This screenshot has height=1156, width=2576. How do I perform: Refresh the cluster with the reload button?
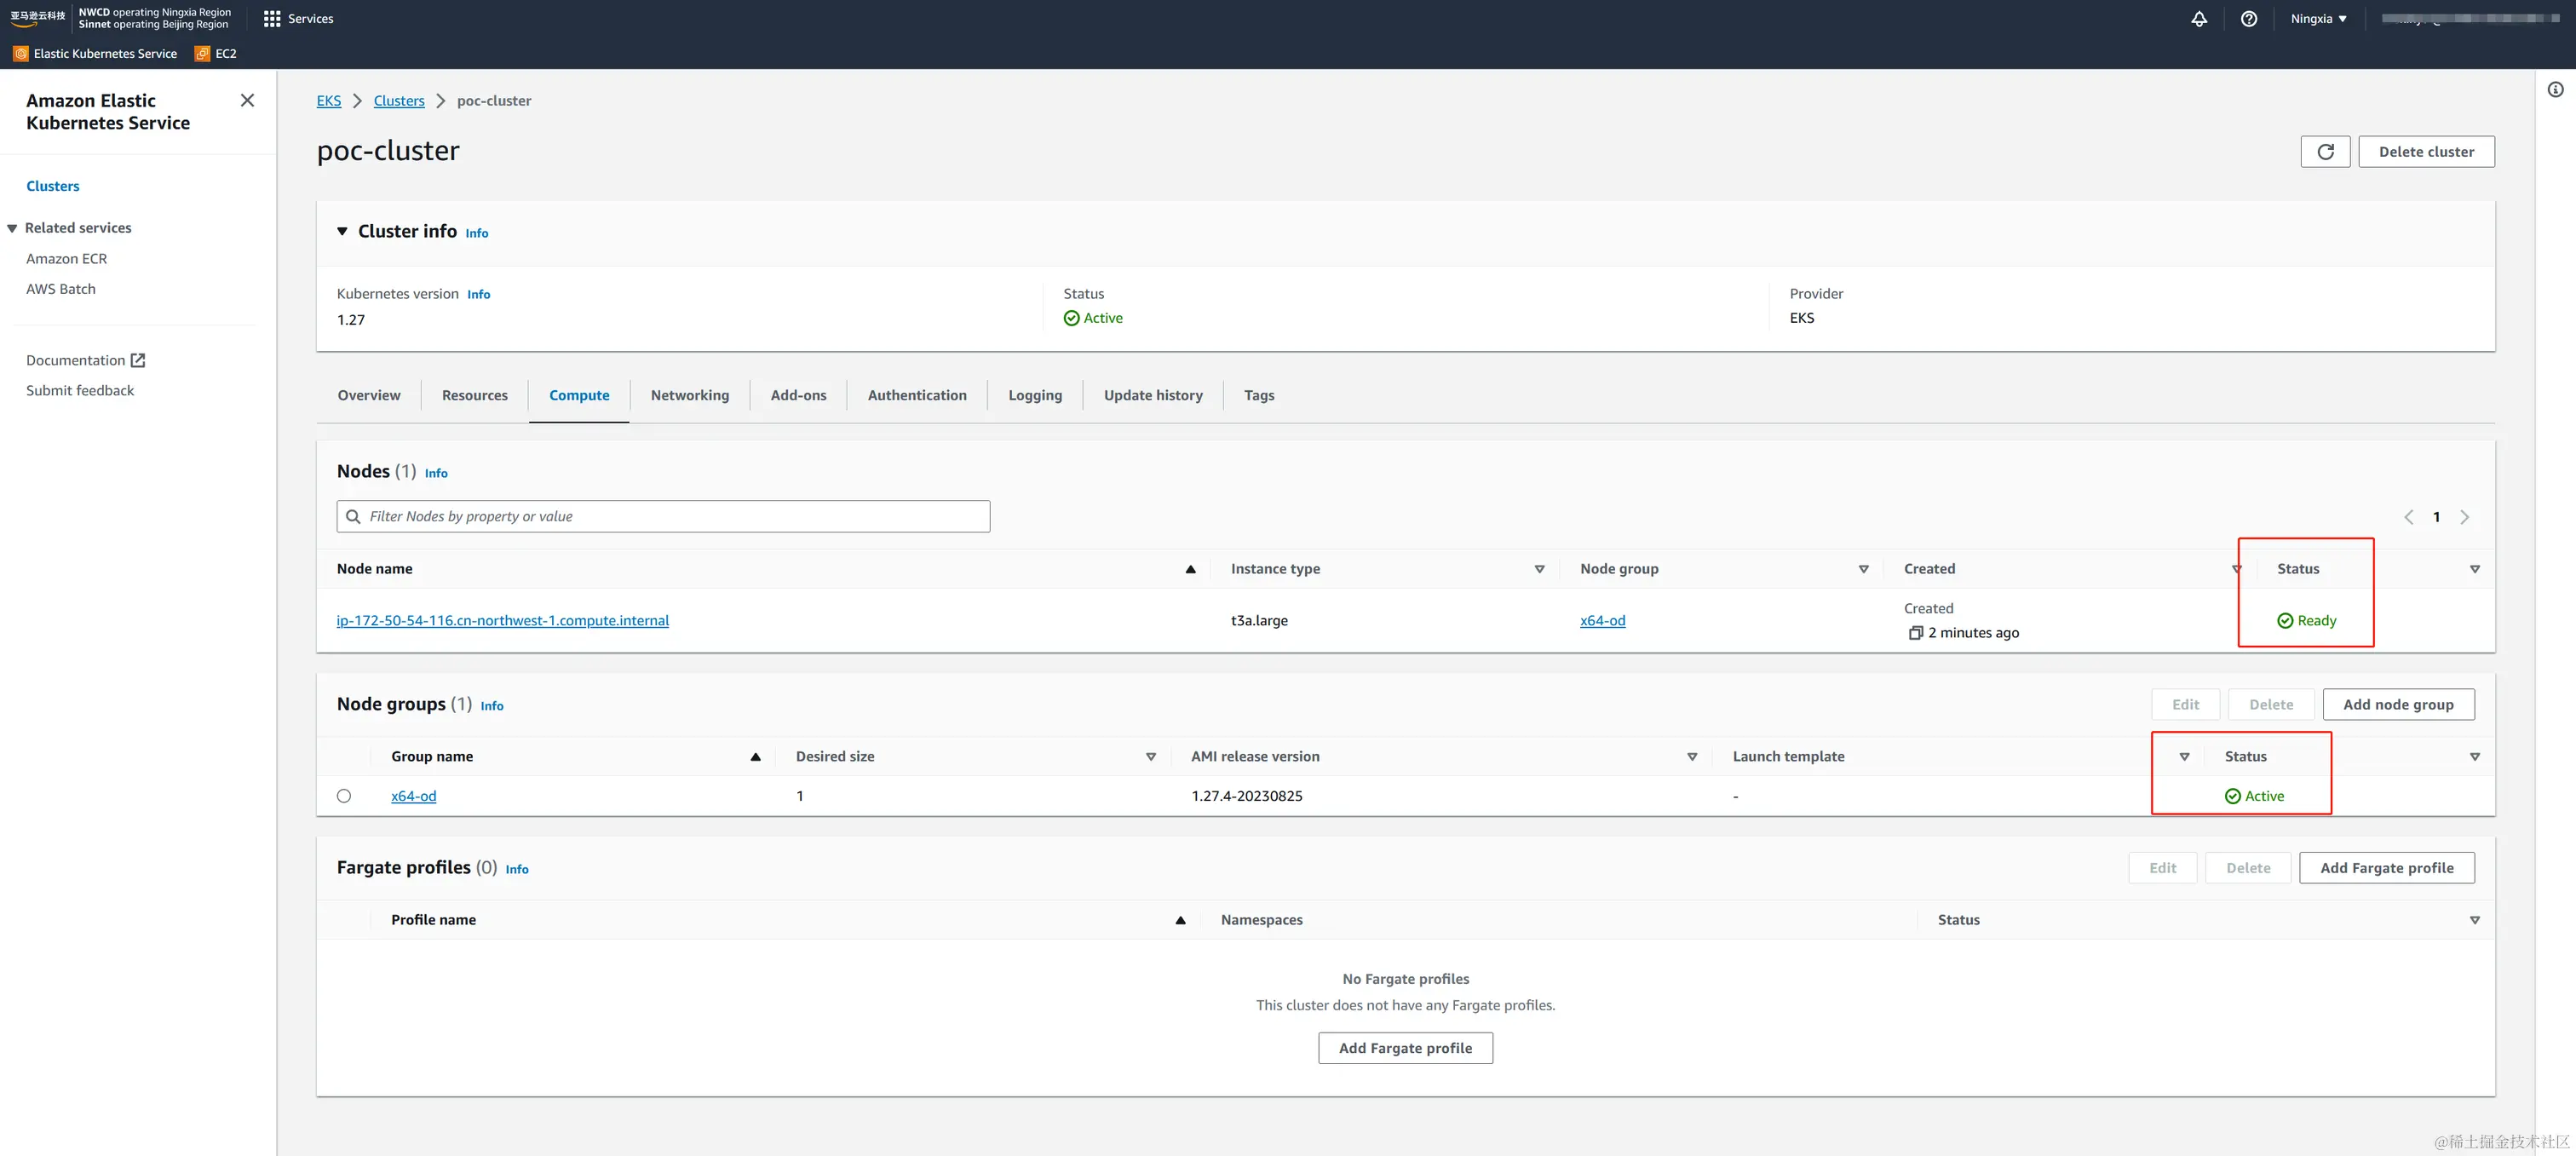pyautogui.click(x=2325, y=151)
